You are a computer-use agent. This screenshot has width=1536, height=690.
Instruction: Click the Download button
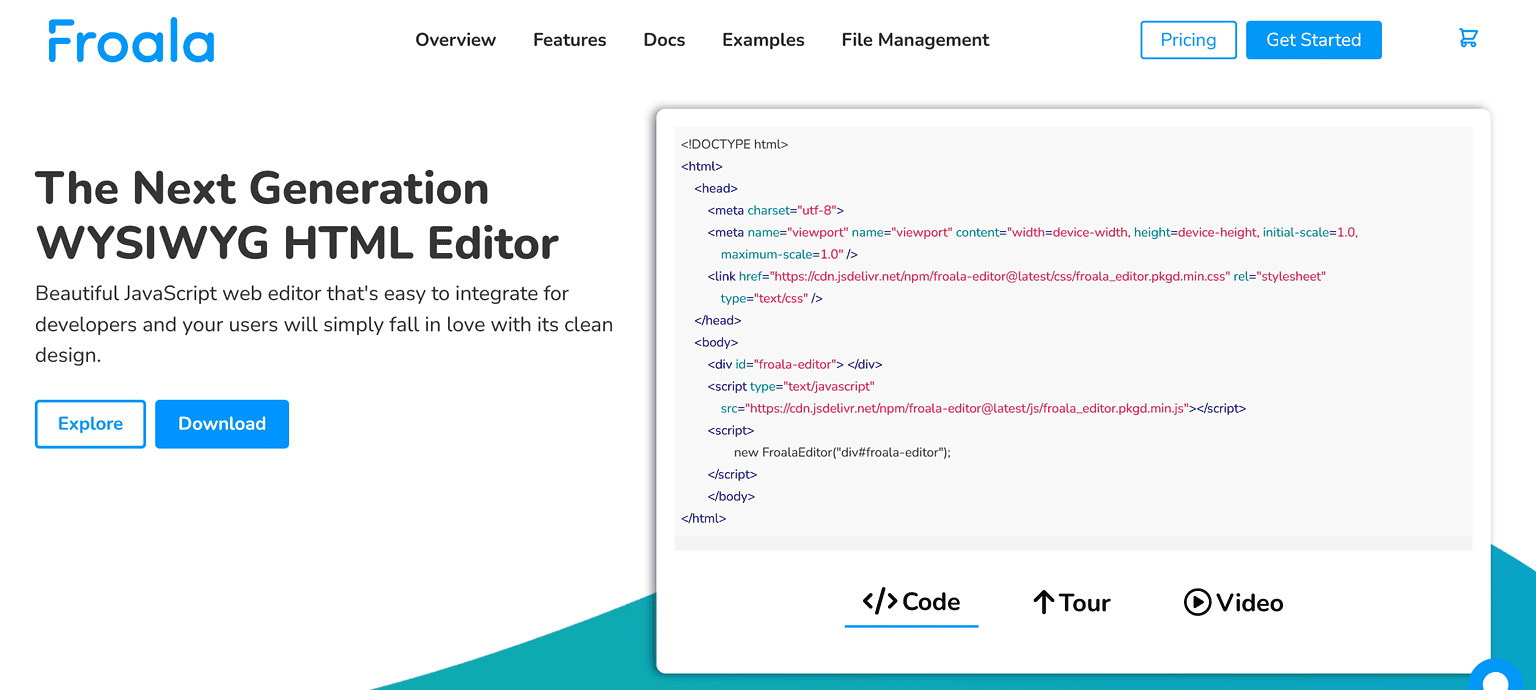point(222,424)
